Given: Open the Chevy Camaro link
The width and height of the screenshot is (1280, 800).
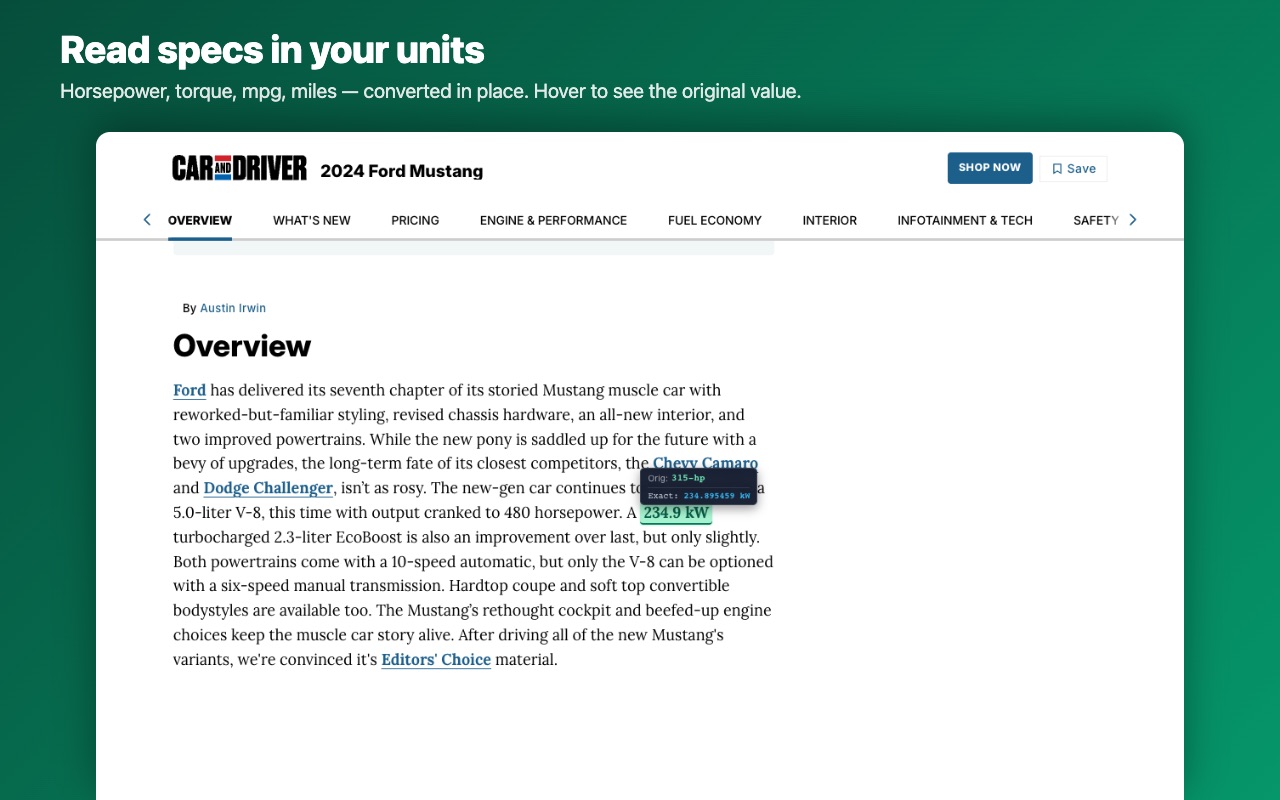Looking at the screenshot, I should coord(705,463).
